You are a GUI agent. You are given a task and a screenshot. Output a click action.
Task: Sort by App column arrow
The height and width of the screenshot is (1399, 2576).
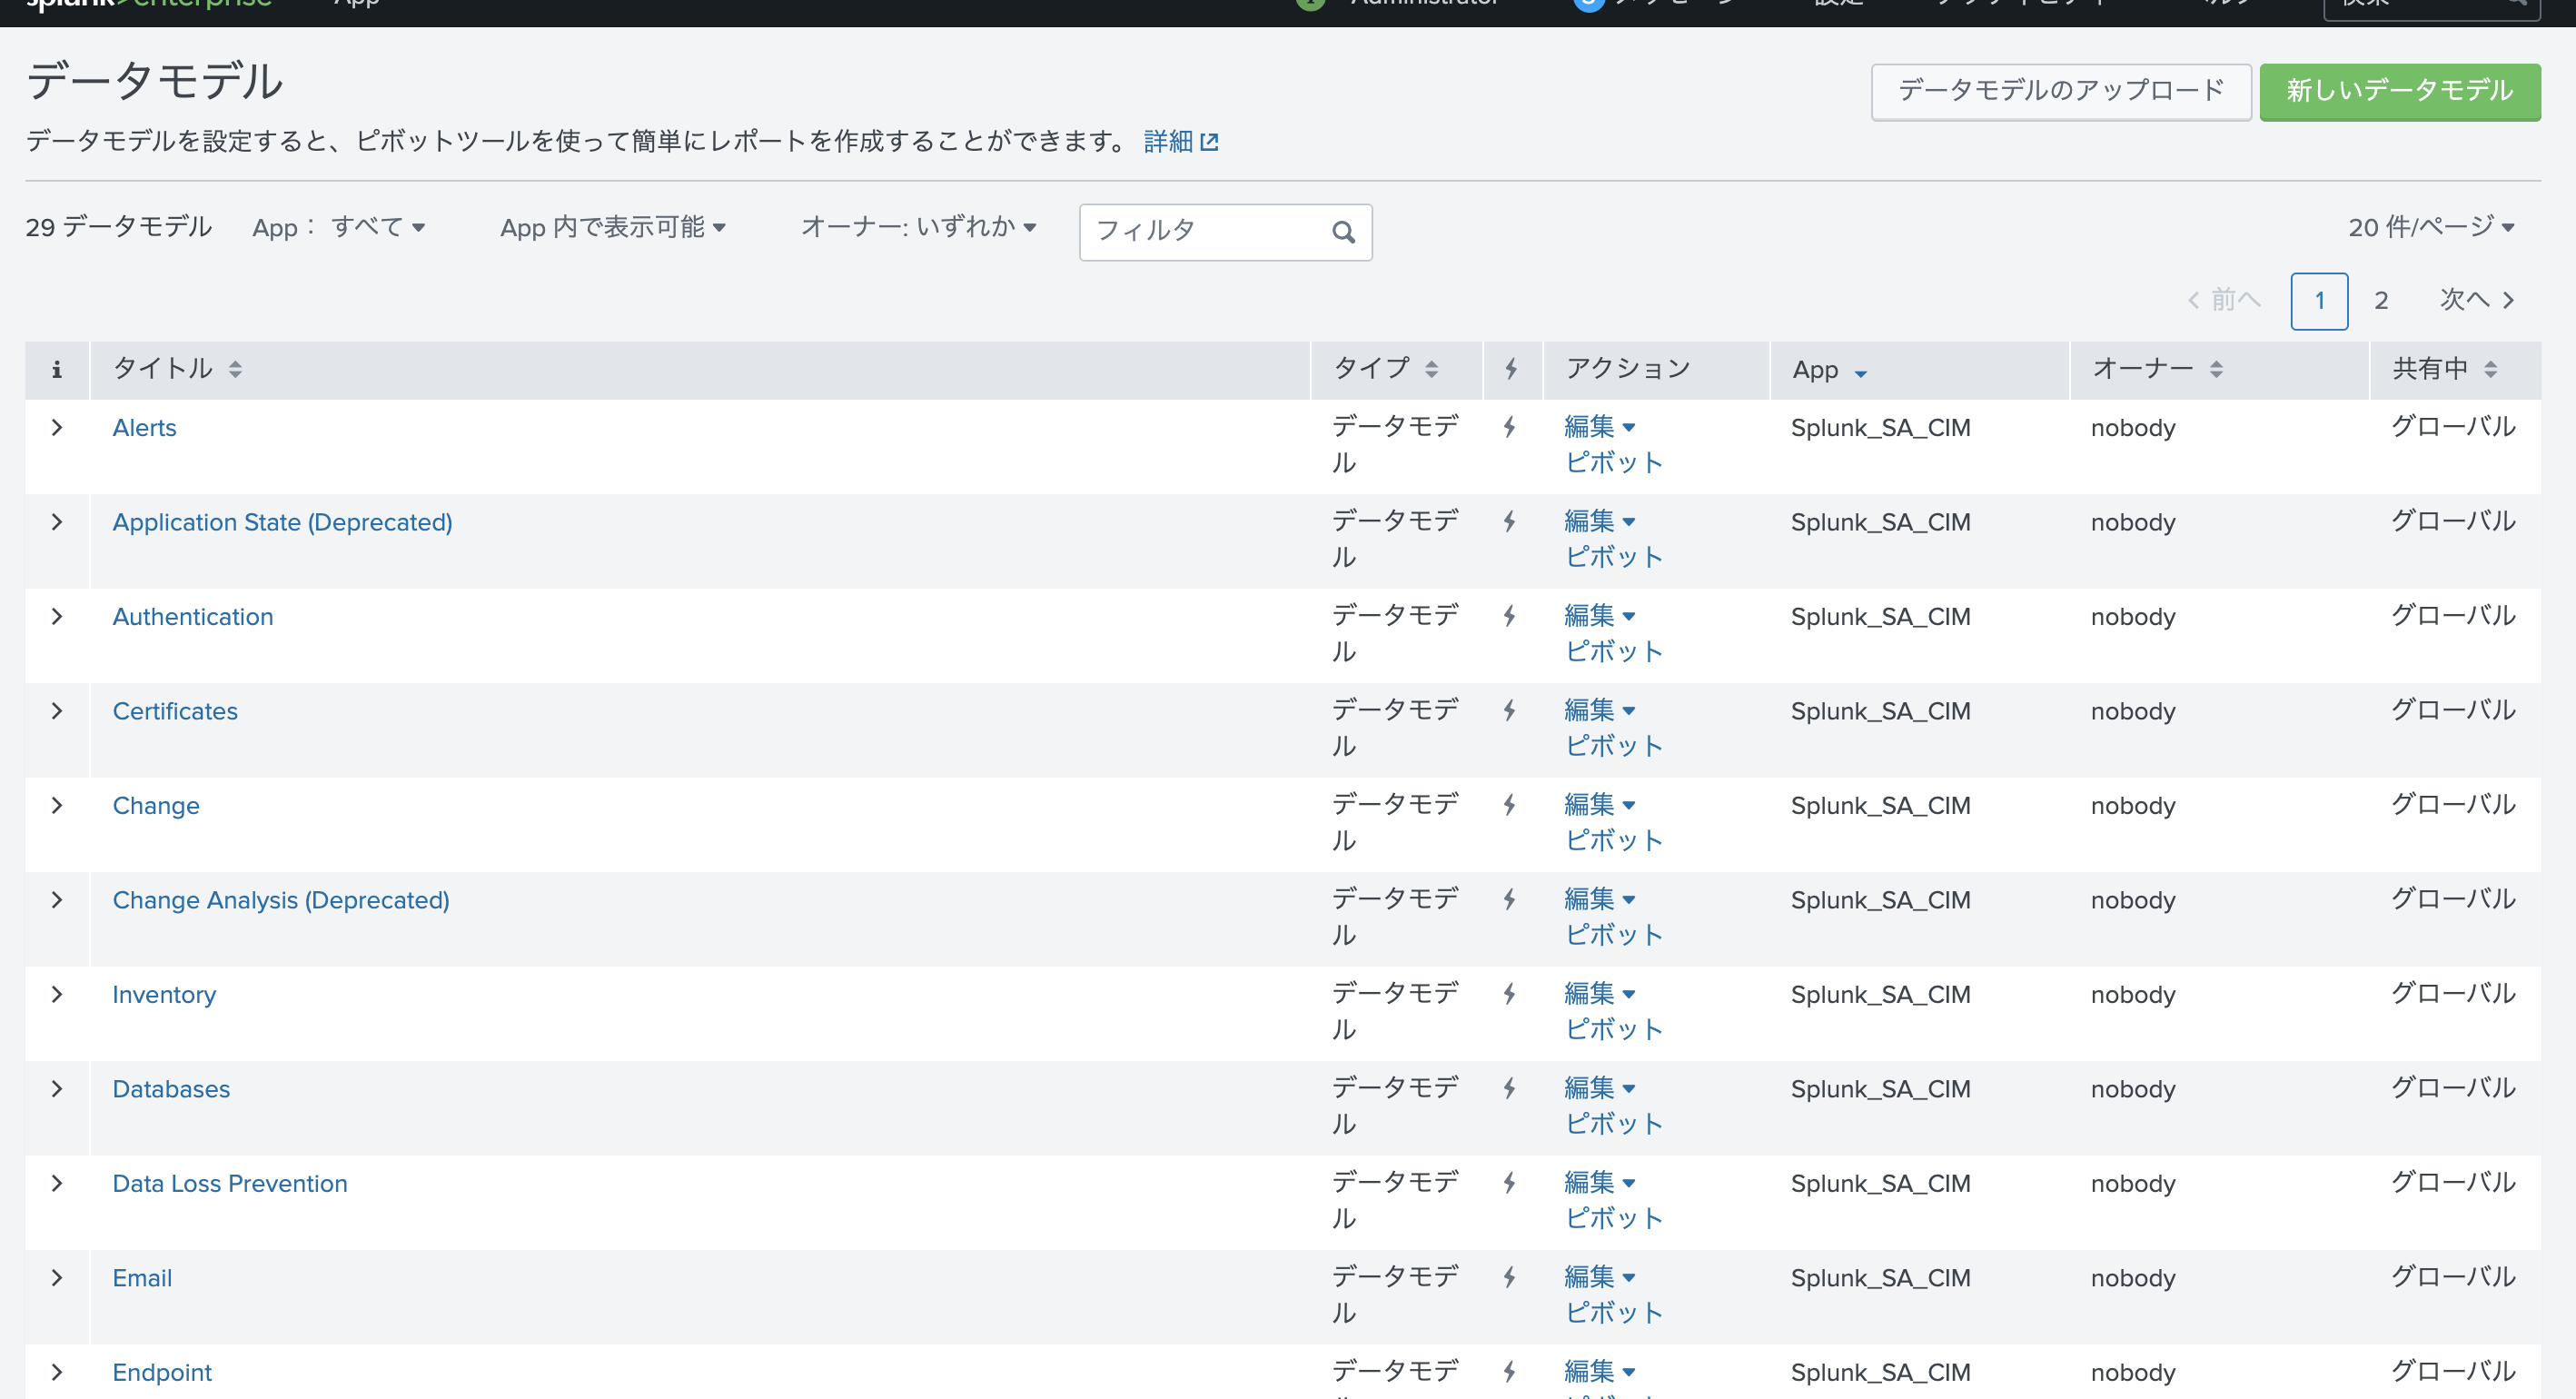(1860, 373)
